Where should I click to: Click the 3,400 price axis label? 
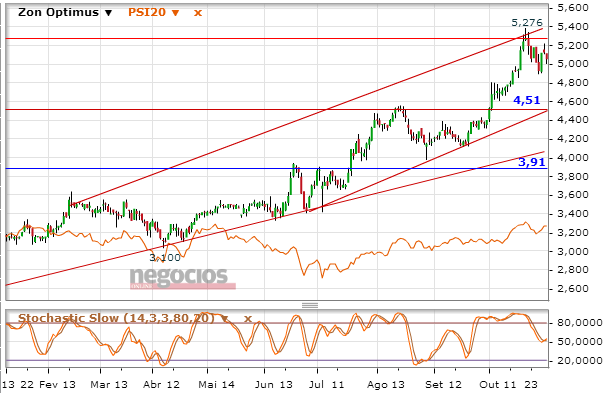click(x=573, y=213)
